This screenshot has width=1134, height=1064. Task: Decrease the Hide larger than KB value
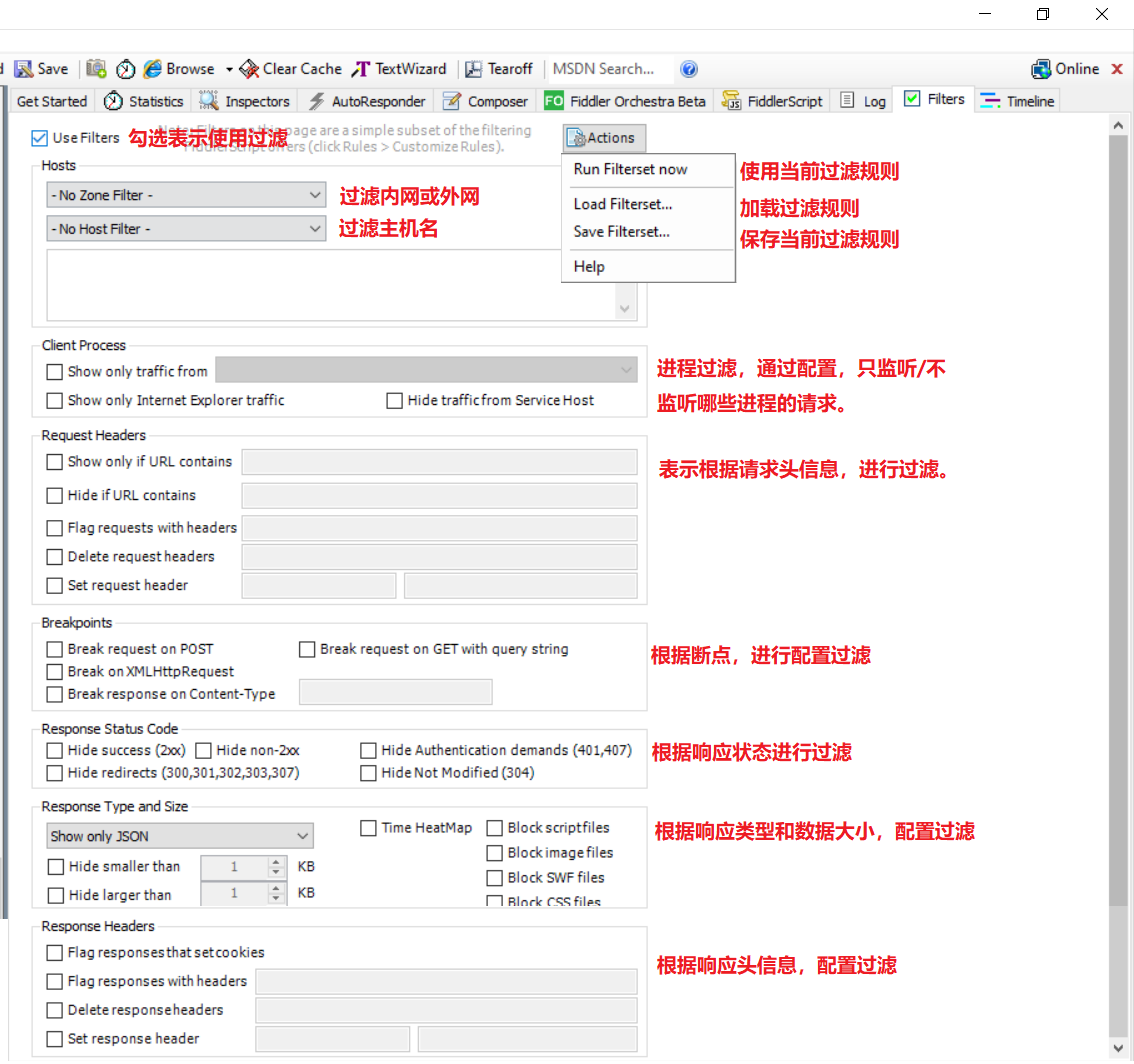[276, 899]
